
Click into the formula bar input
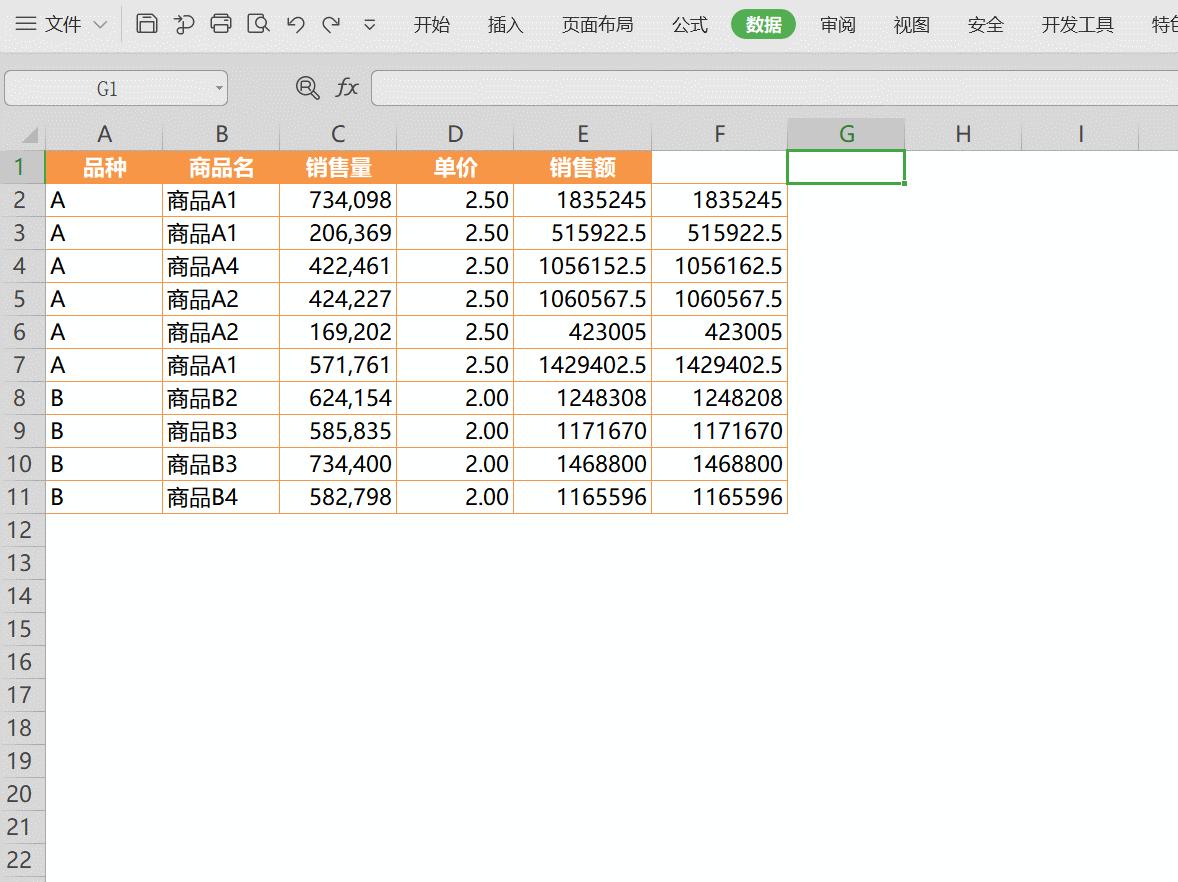(770, 88)
